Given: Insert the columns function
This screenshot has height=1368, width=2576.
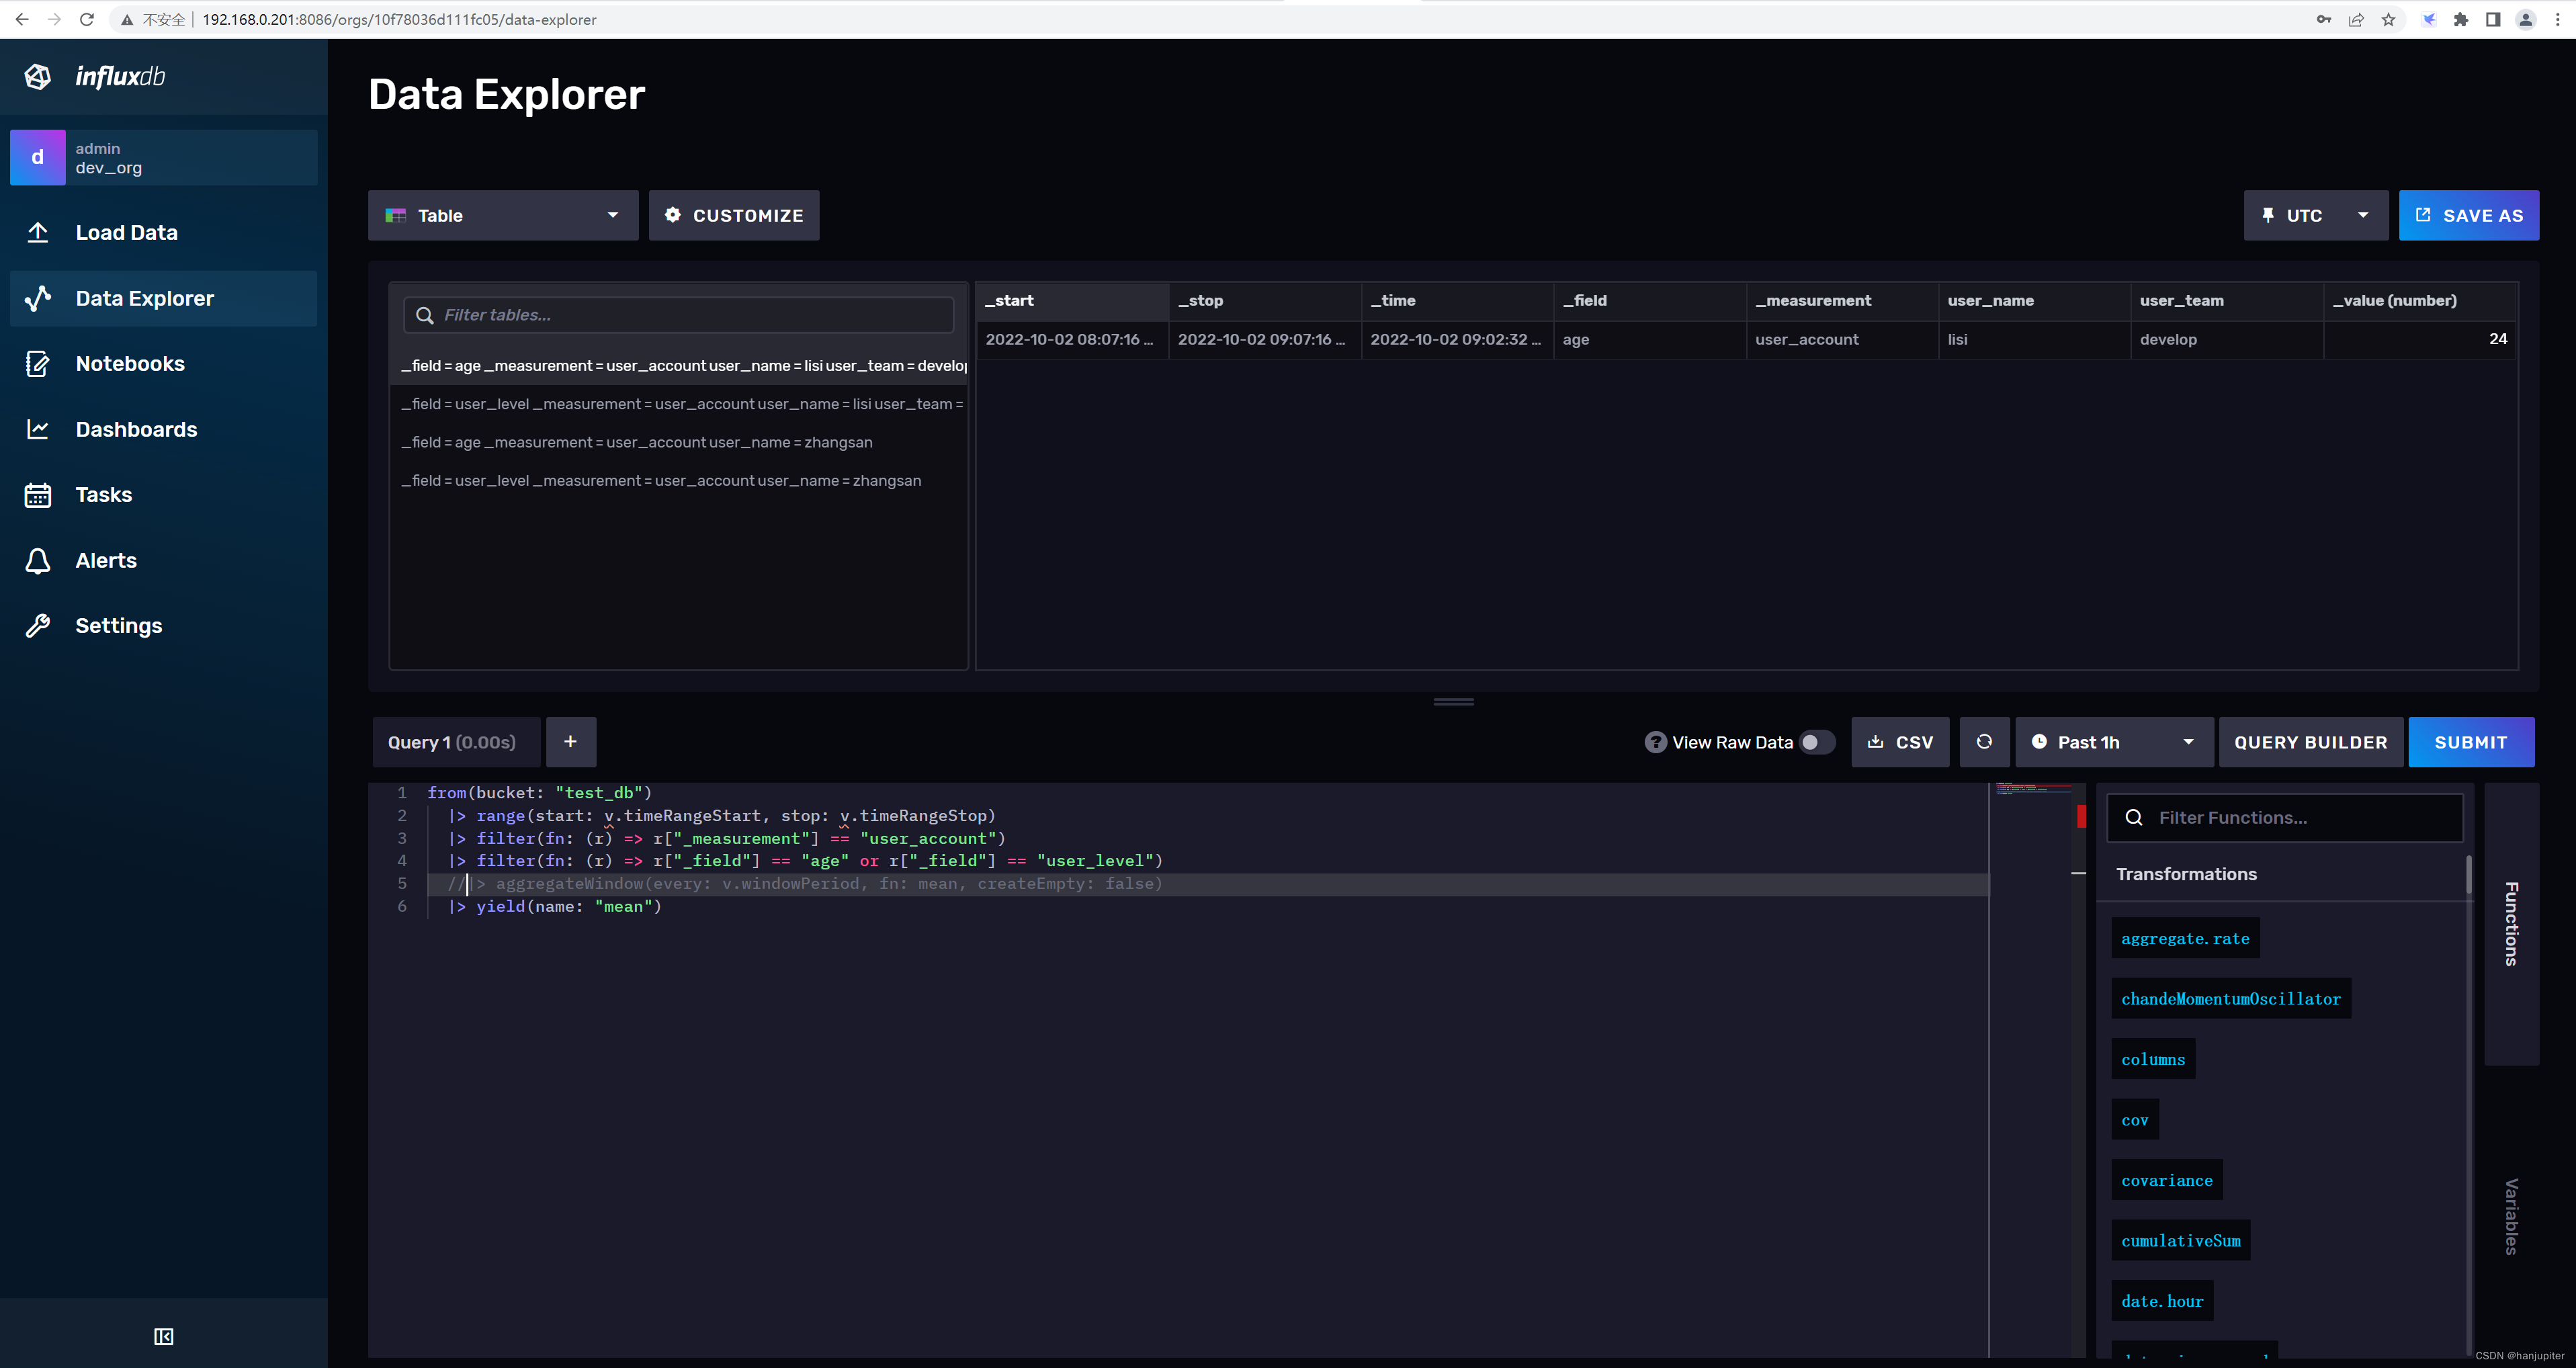Looking at the screenshot, I should coord(2153,1059).
